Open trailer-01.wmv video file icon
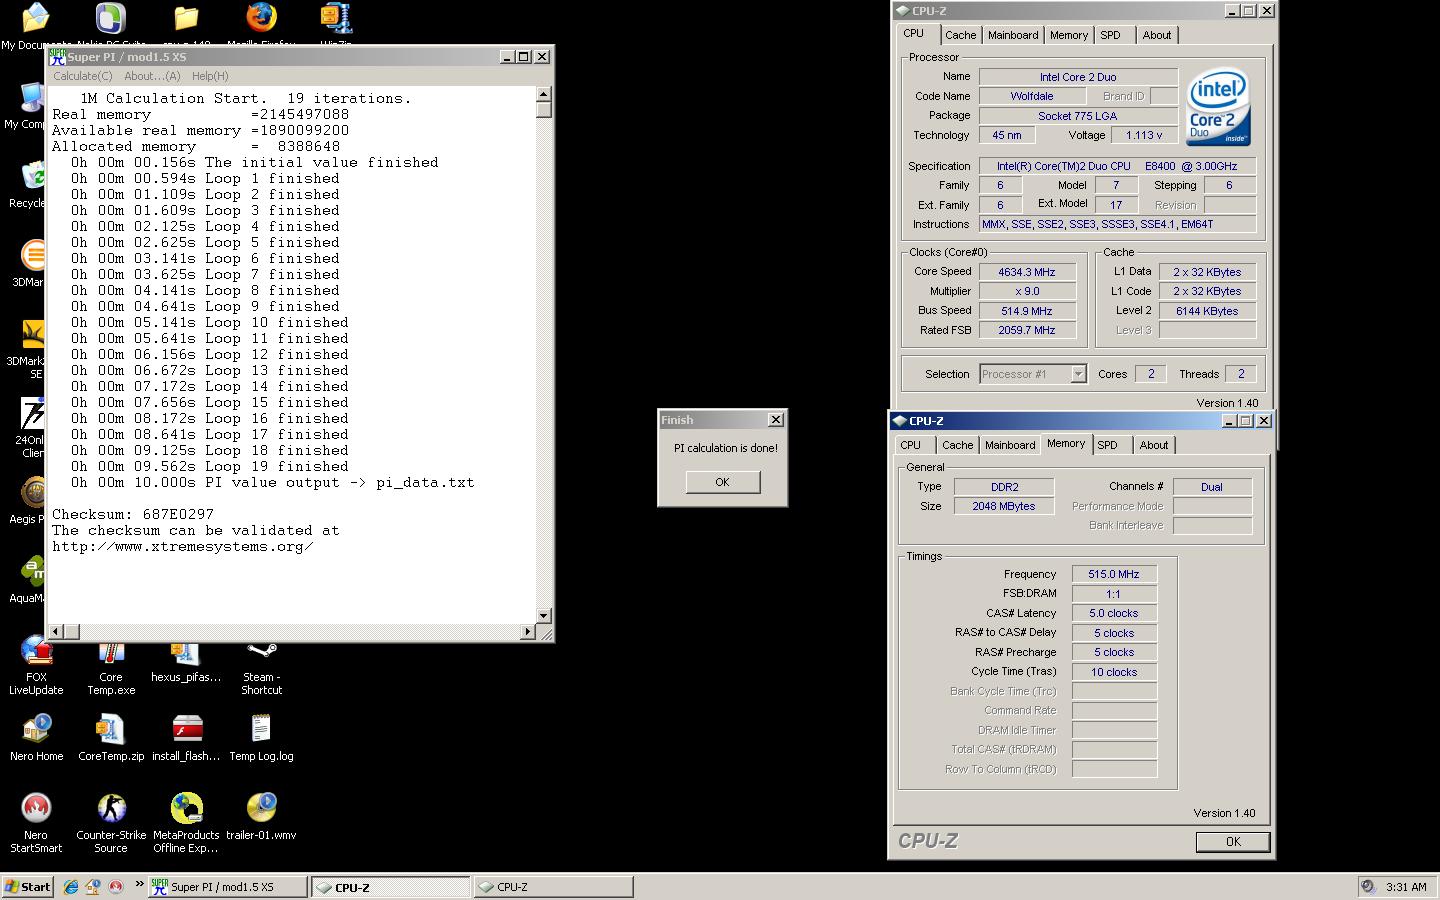This screenshot has height=900, width=1440. (261, 816)
